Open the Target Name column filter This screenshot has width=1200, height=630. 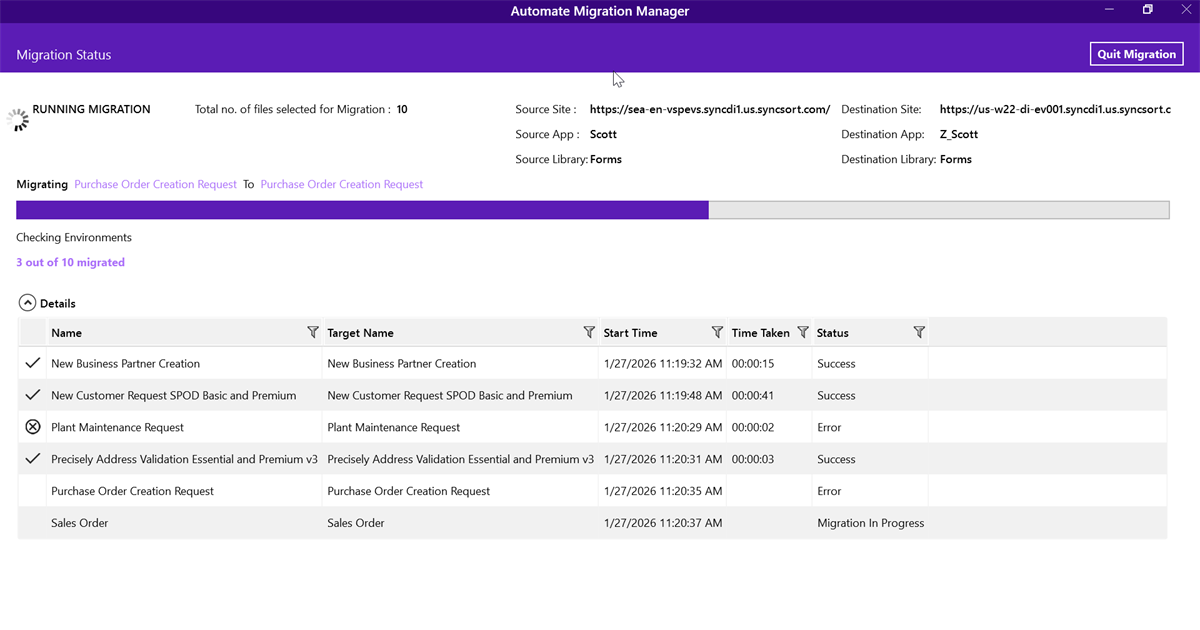(x=589, y=332)
